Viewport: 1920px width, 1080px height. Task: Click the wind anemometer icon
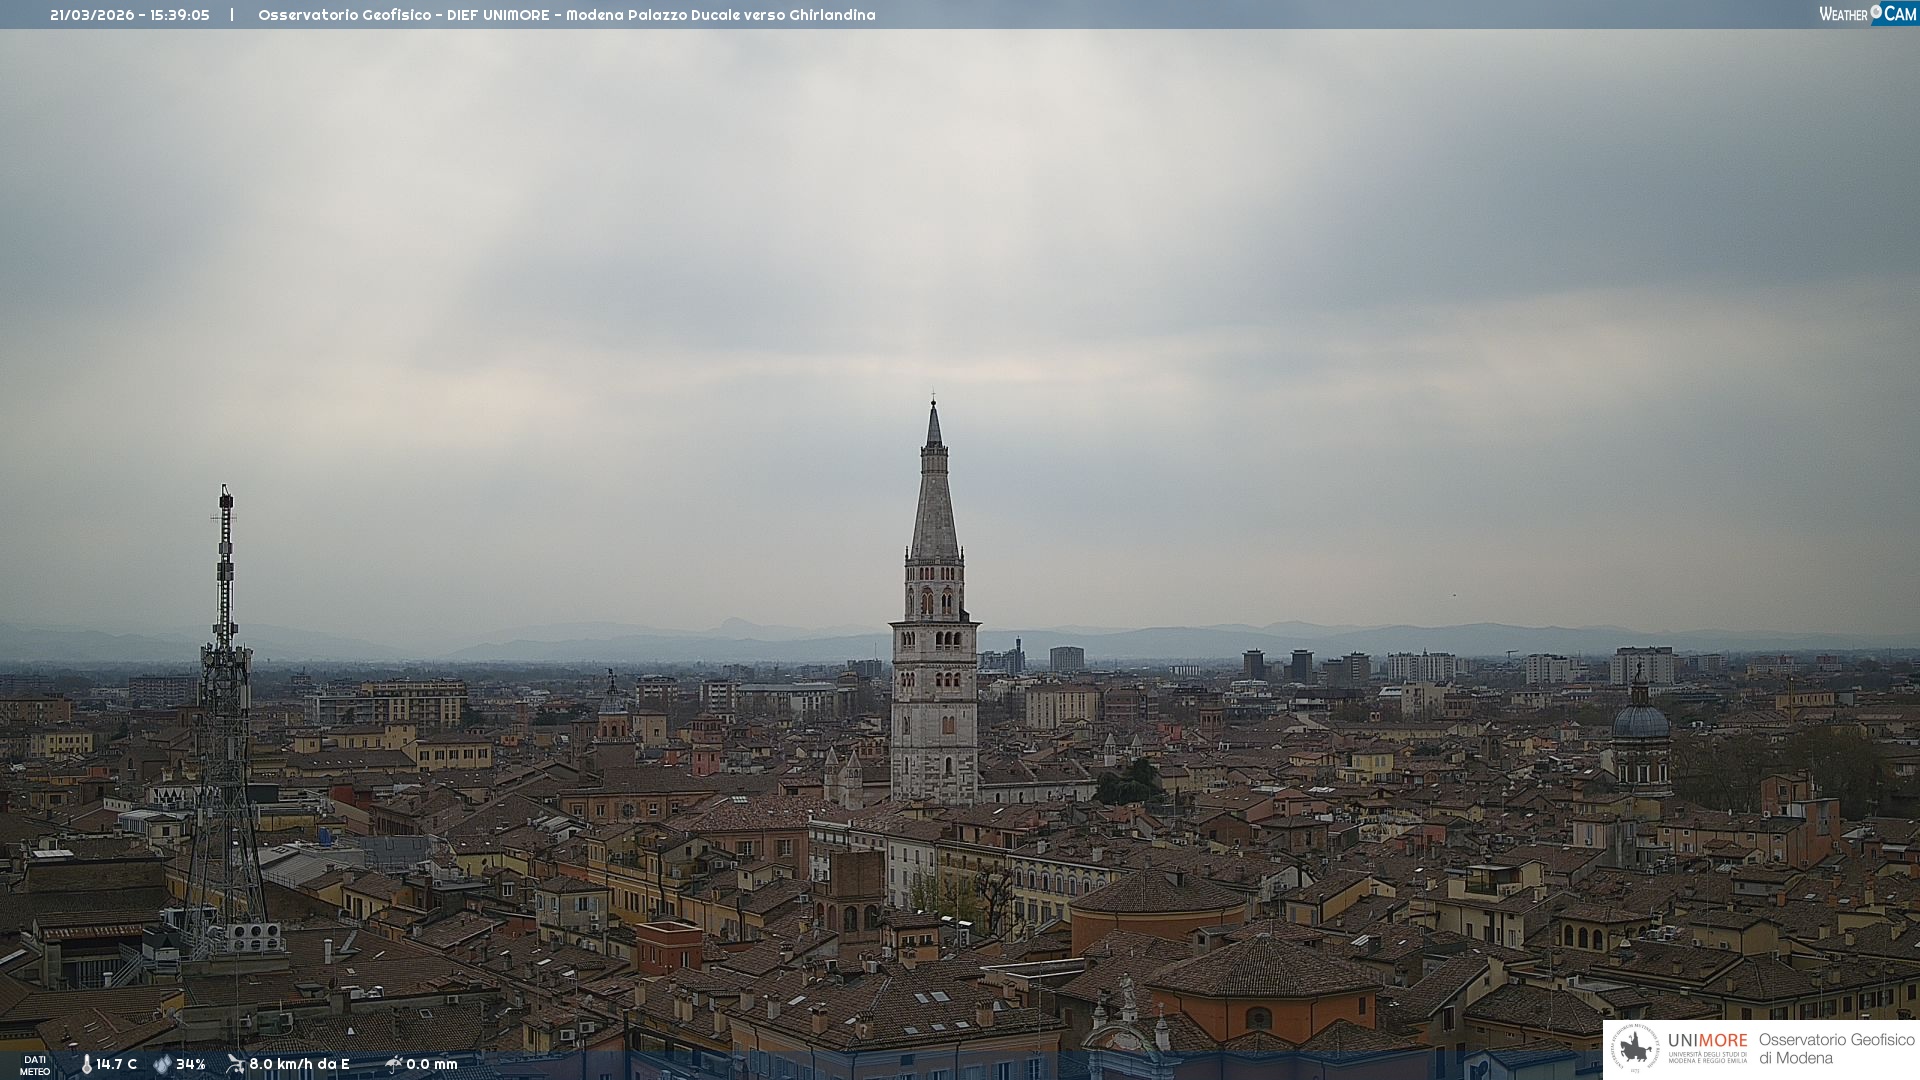pos(235,1064)
